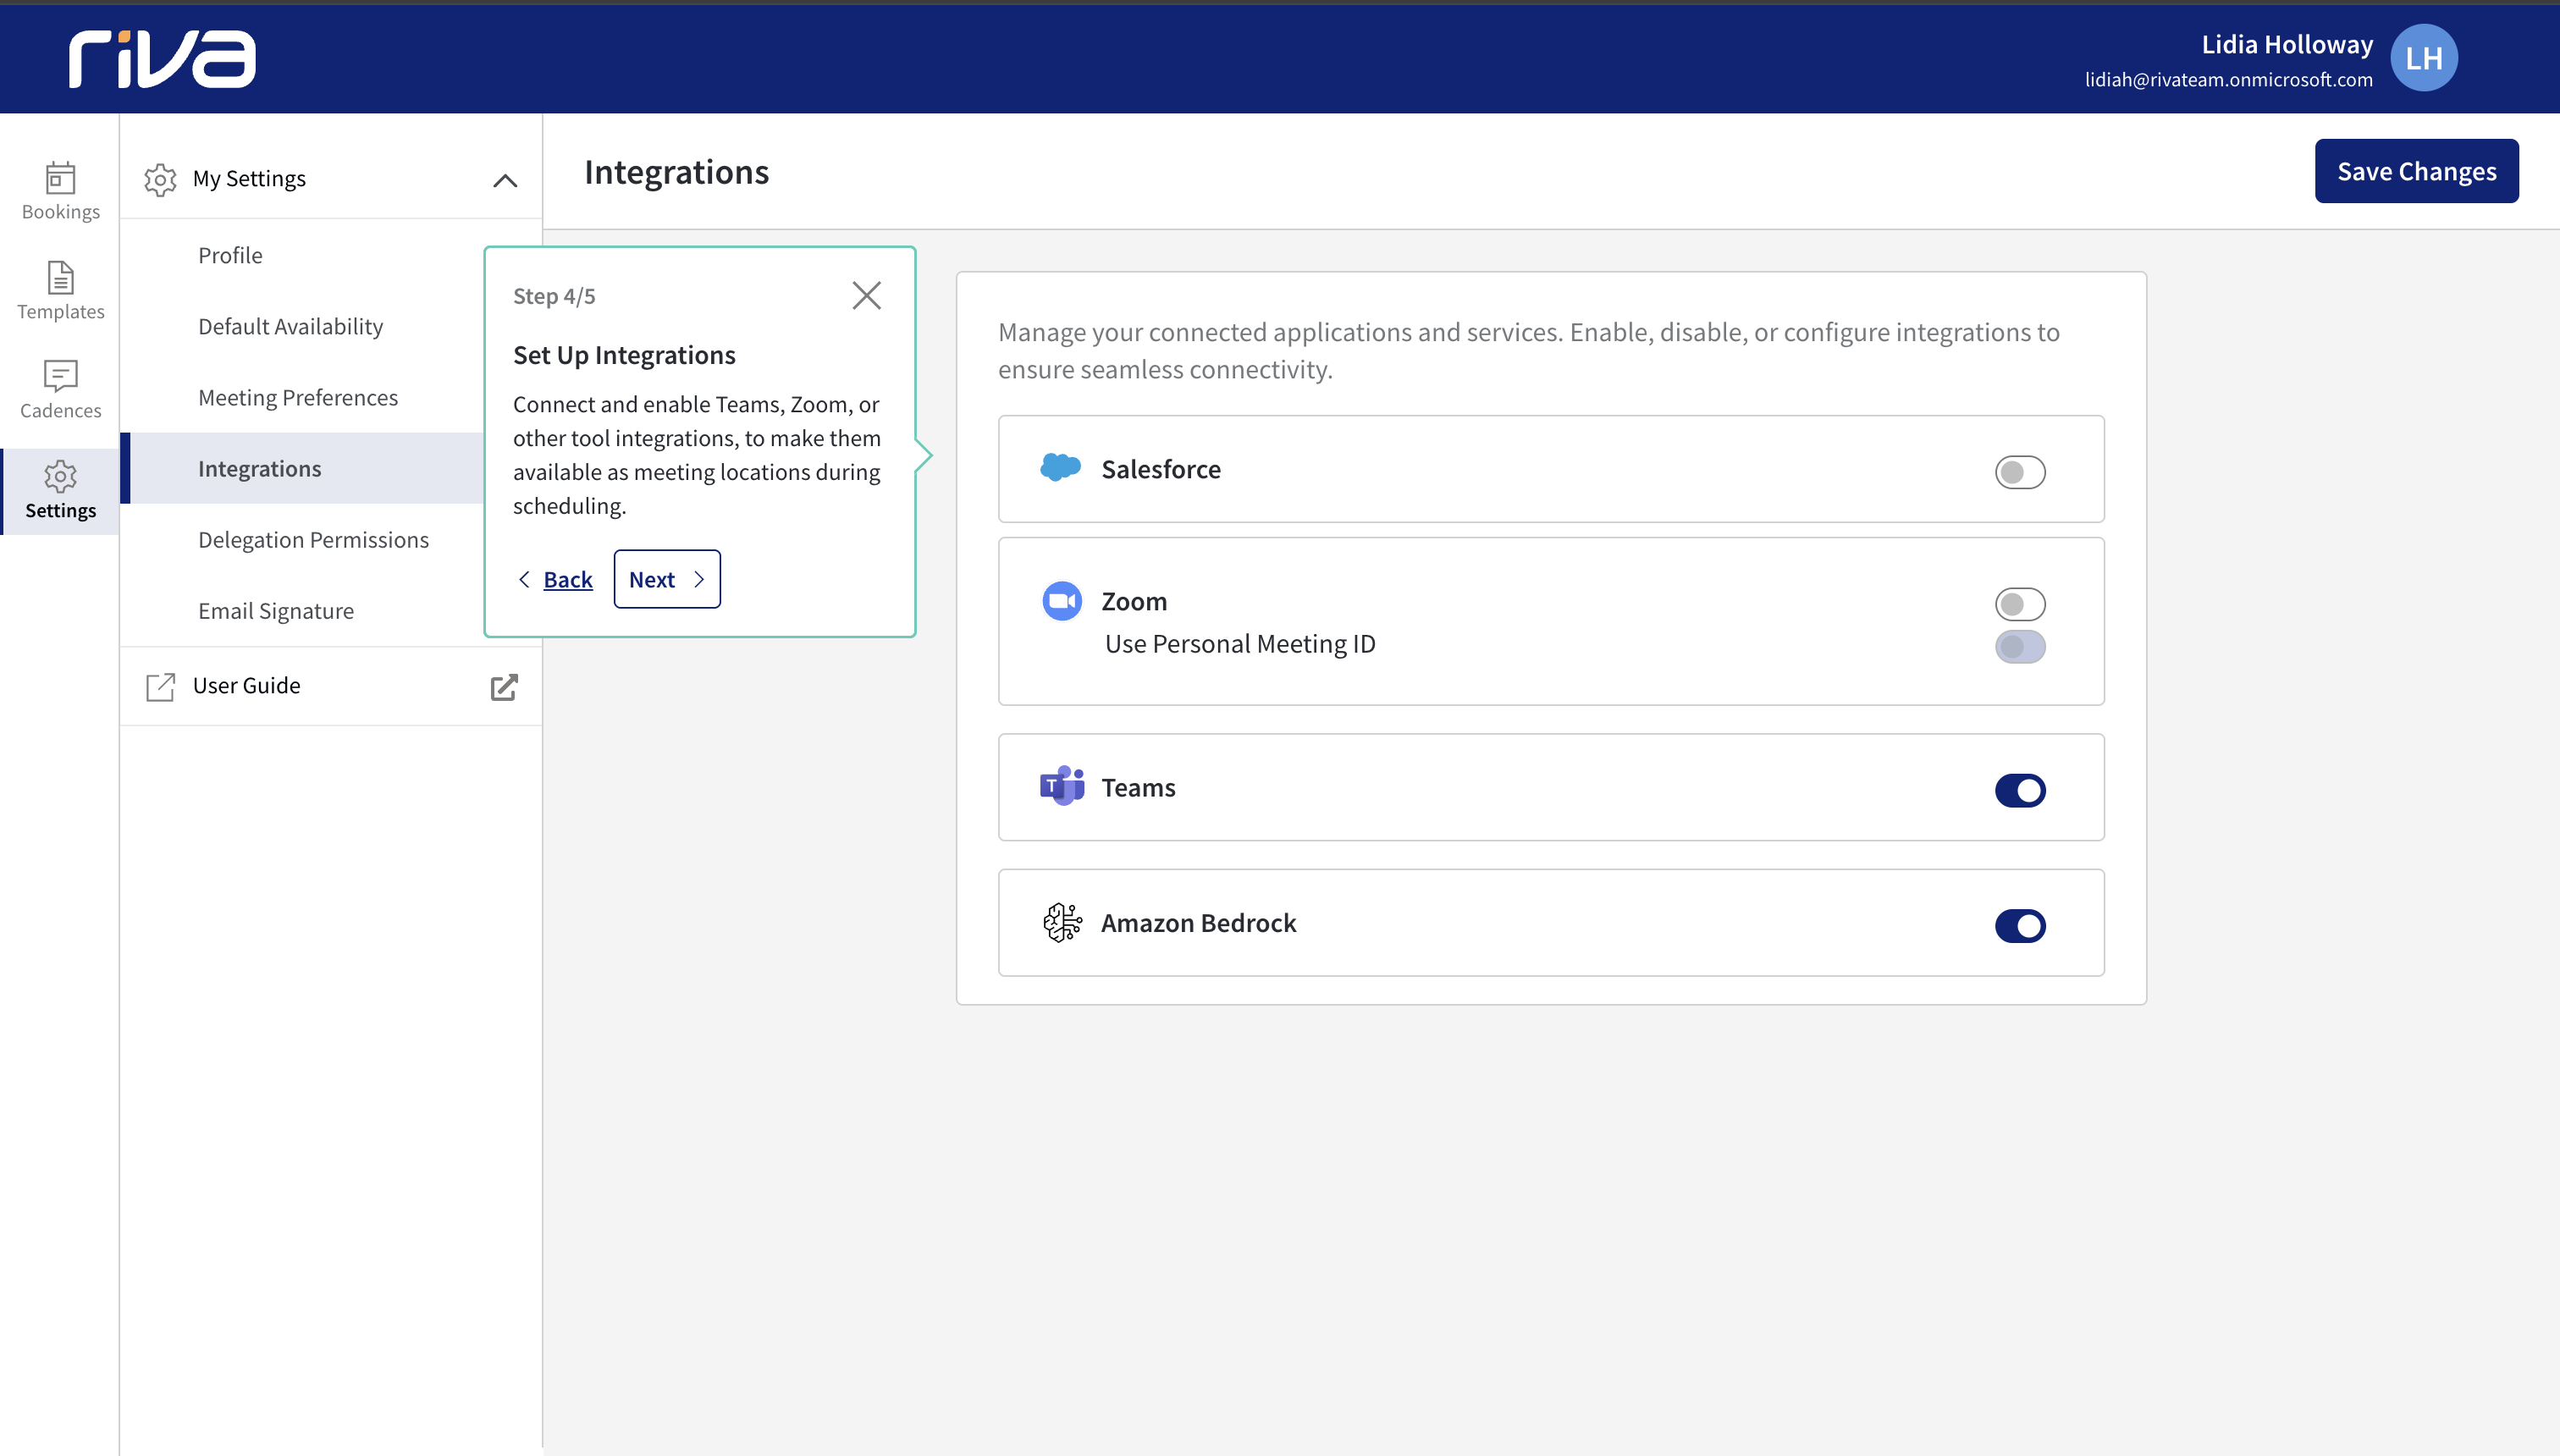This screenshot has width=2560, height=1456.
Task: Disable the Amazon Bedrock toggle
Action: tap(2020, 926)
